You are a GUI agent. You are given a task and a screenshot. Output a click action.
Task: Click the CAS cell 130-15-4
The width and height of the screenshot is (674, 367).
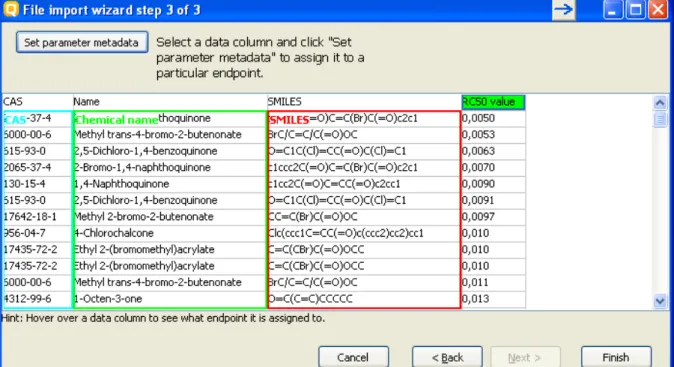(37, 184)
